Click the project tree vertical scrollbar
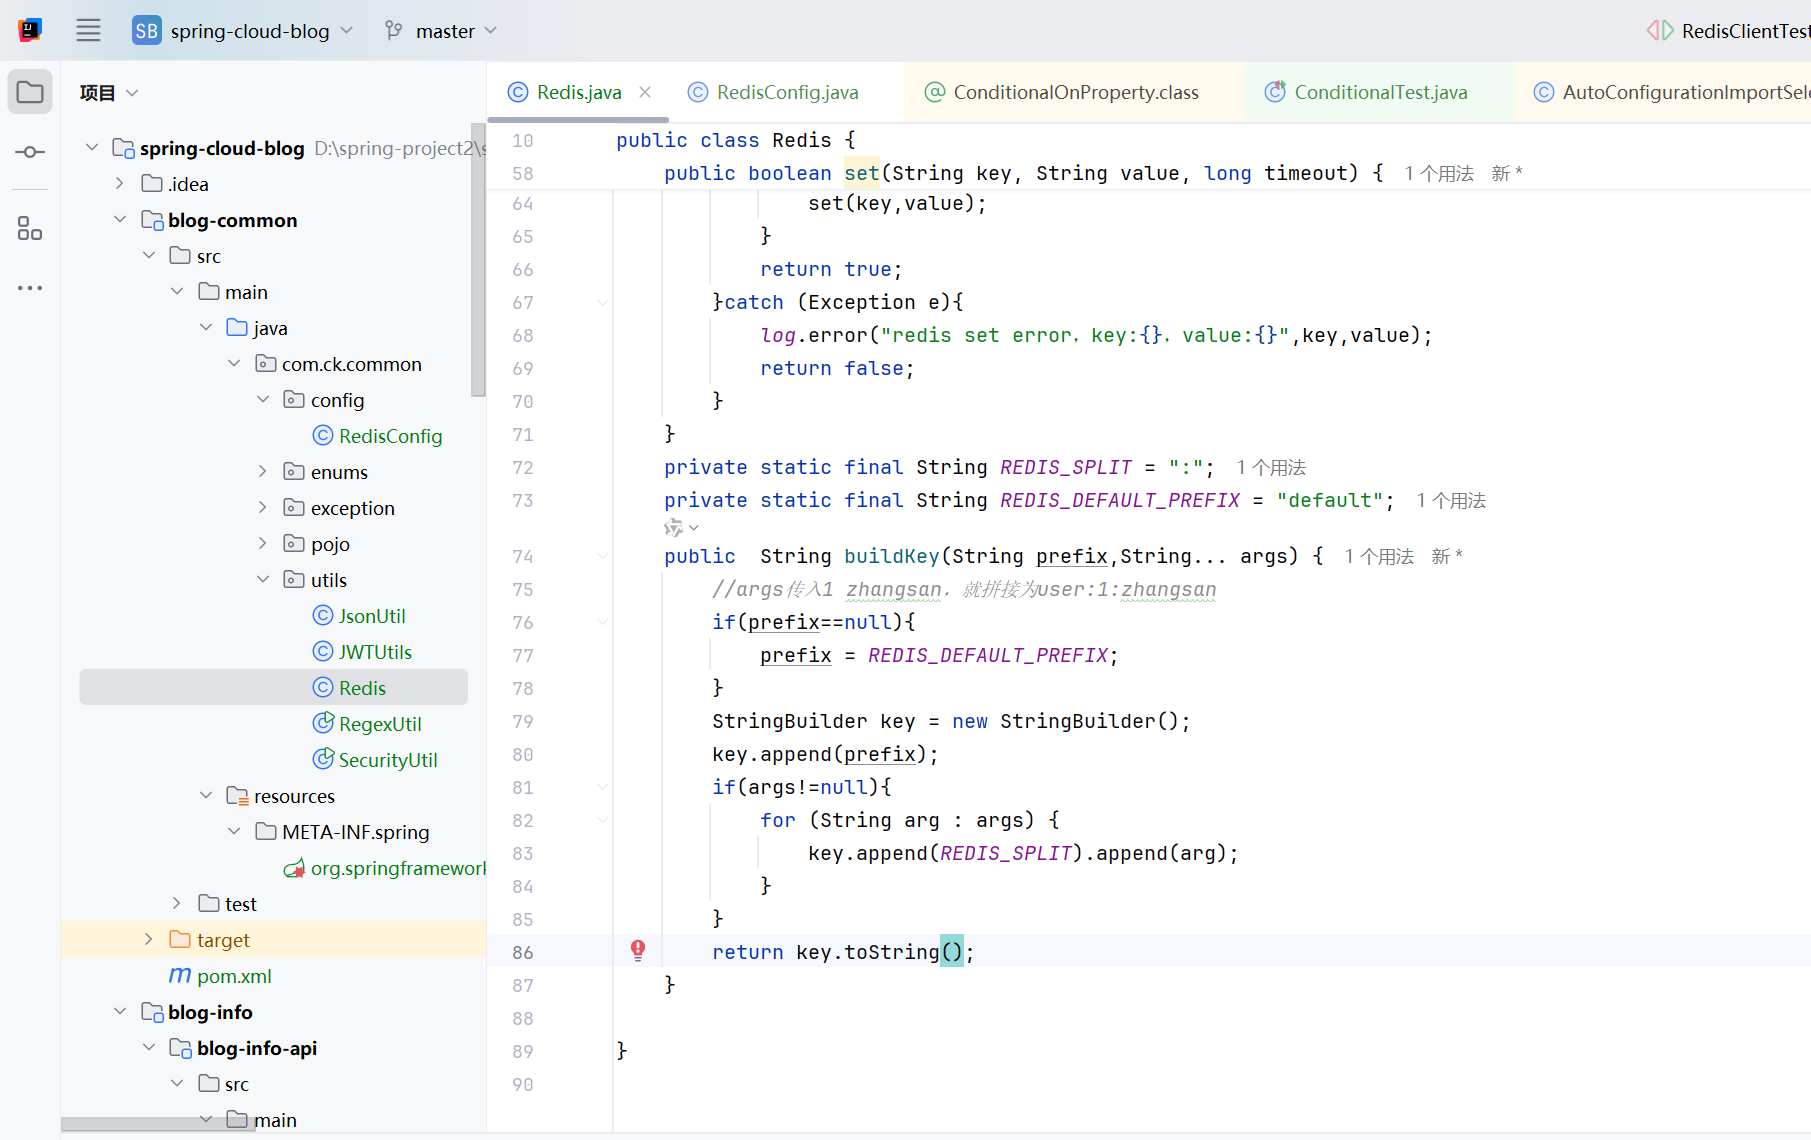The width and height of the screenshot is (1811, 1140). pyautogui.click(x=478, y=260)
